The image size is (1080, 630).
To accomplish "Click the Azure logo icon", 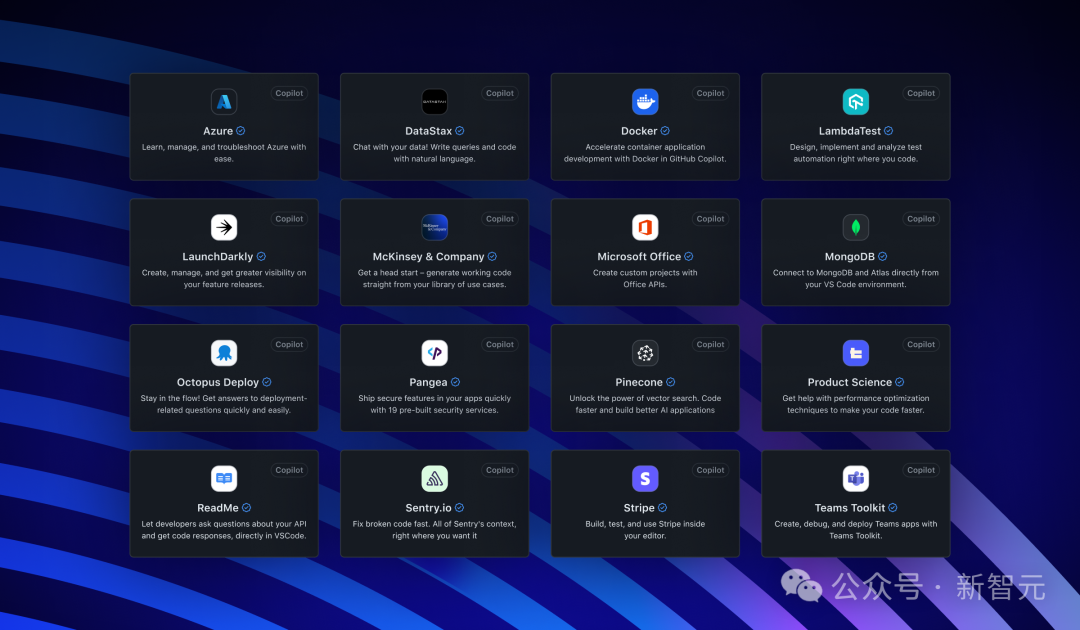I will tap(224, 102).
